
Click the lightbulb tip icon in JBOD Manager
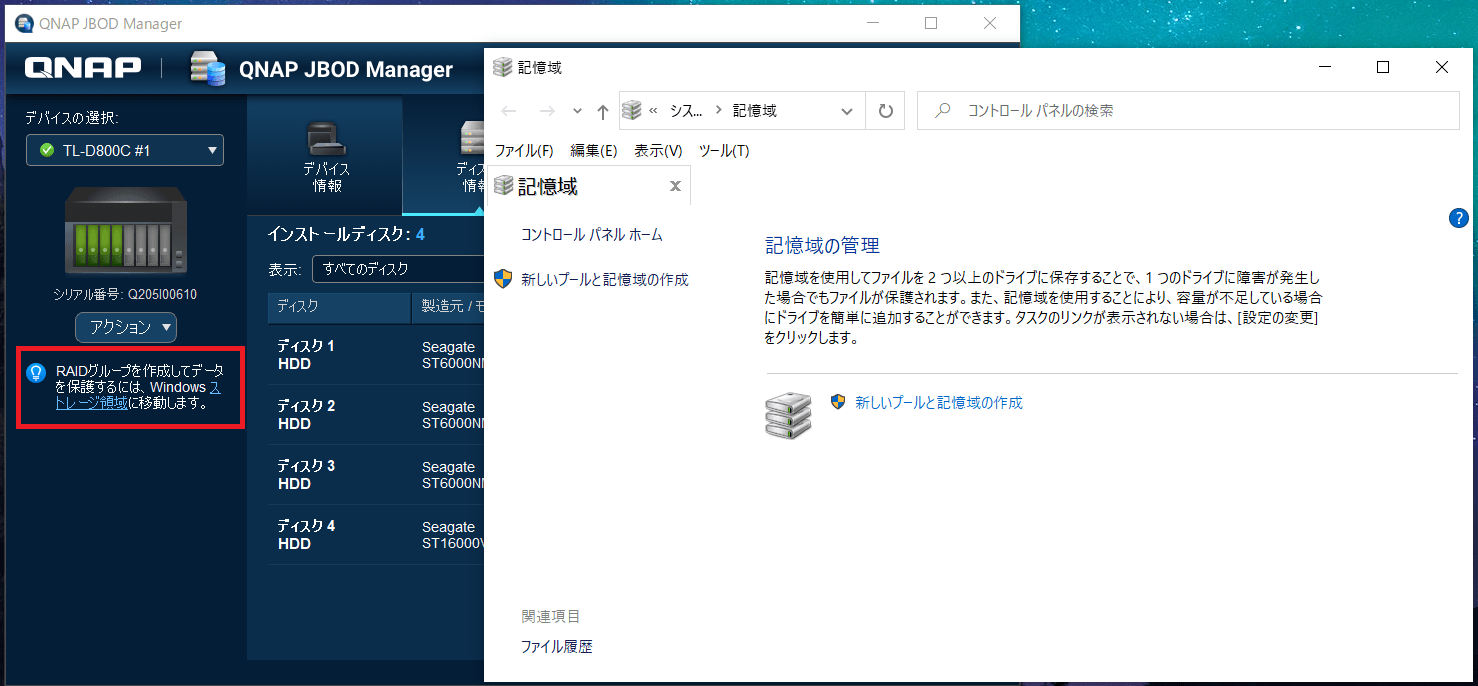(x=37, y=373)
